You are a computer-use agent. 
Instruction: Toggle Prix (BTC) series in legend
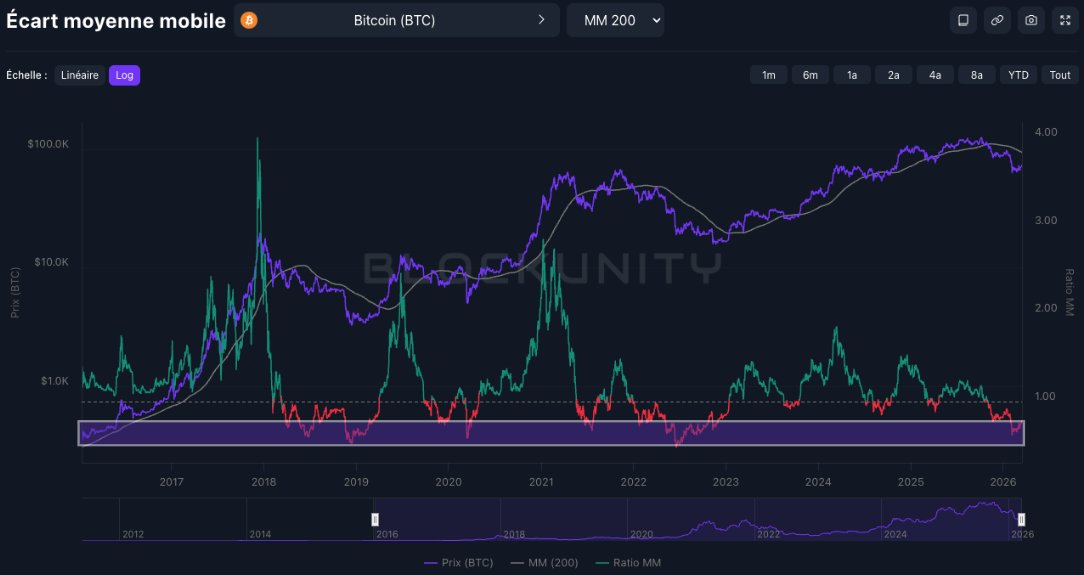[459, 563]
